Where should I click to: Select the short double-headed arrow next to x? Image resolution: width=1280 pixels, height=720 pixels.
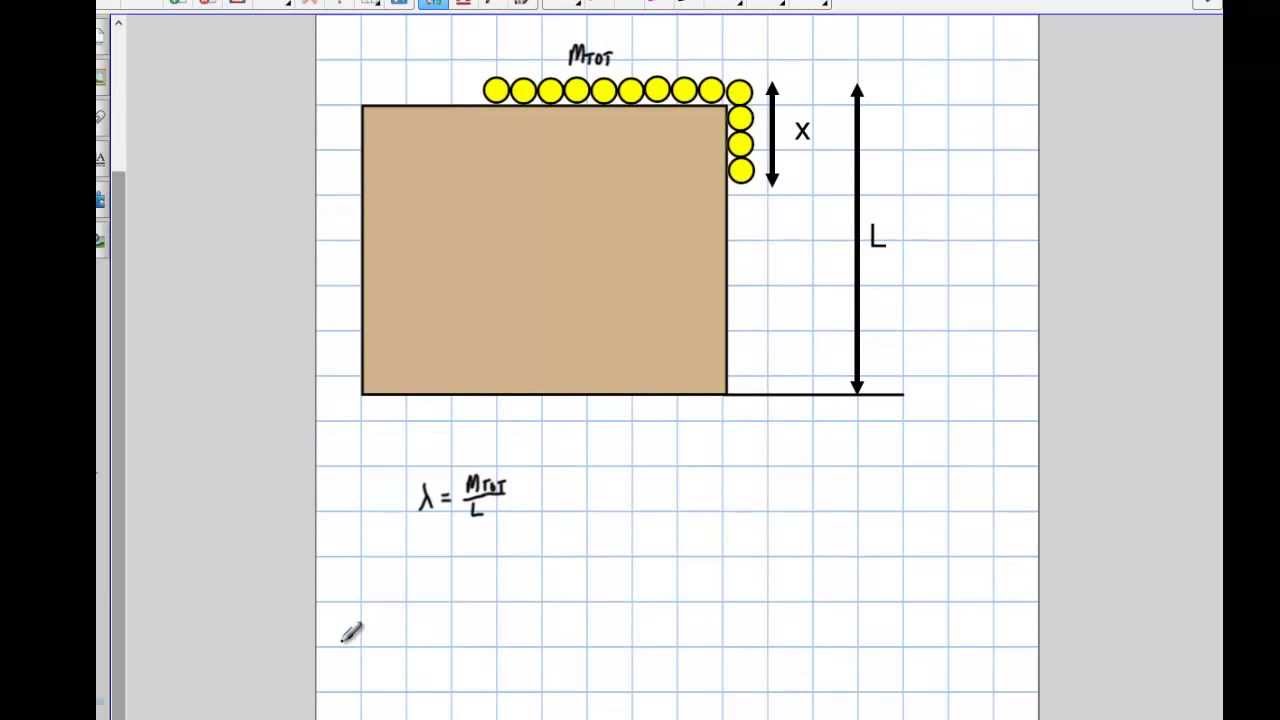772,134
